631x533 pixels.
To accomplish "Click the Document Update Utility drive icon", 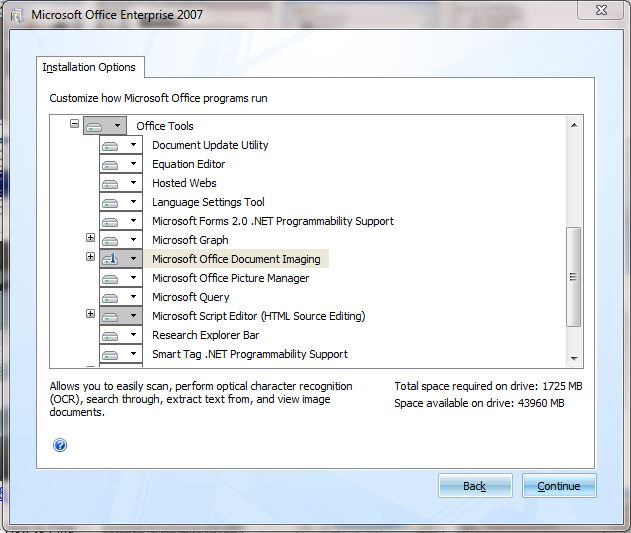I will tap(110, 146).
